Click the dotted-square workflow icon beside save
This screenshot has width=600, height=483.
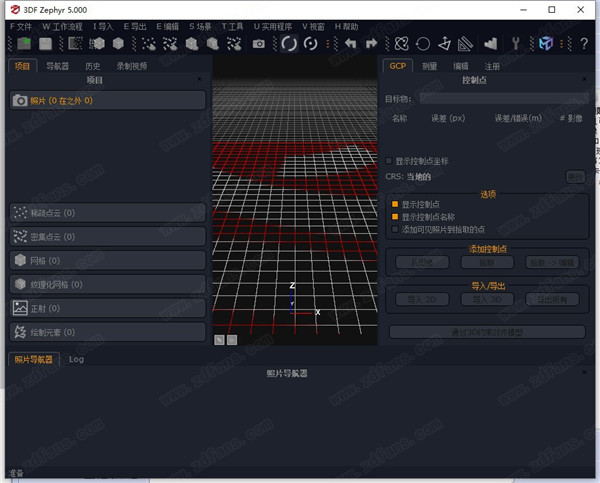(x=75, y=43)
